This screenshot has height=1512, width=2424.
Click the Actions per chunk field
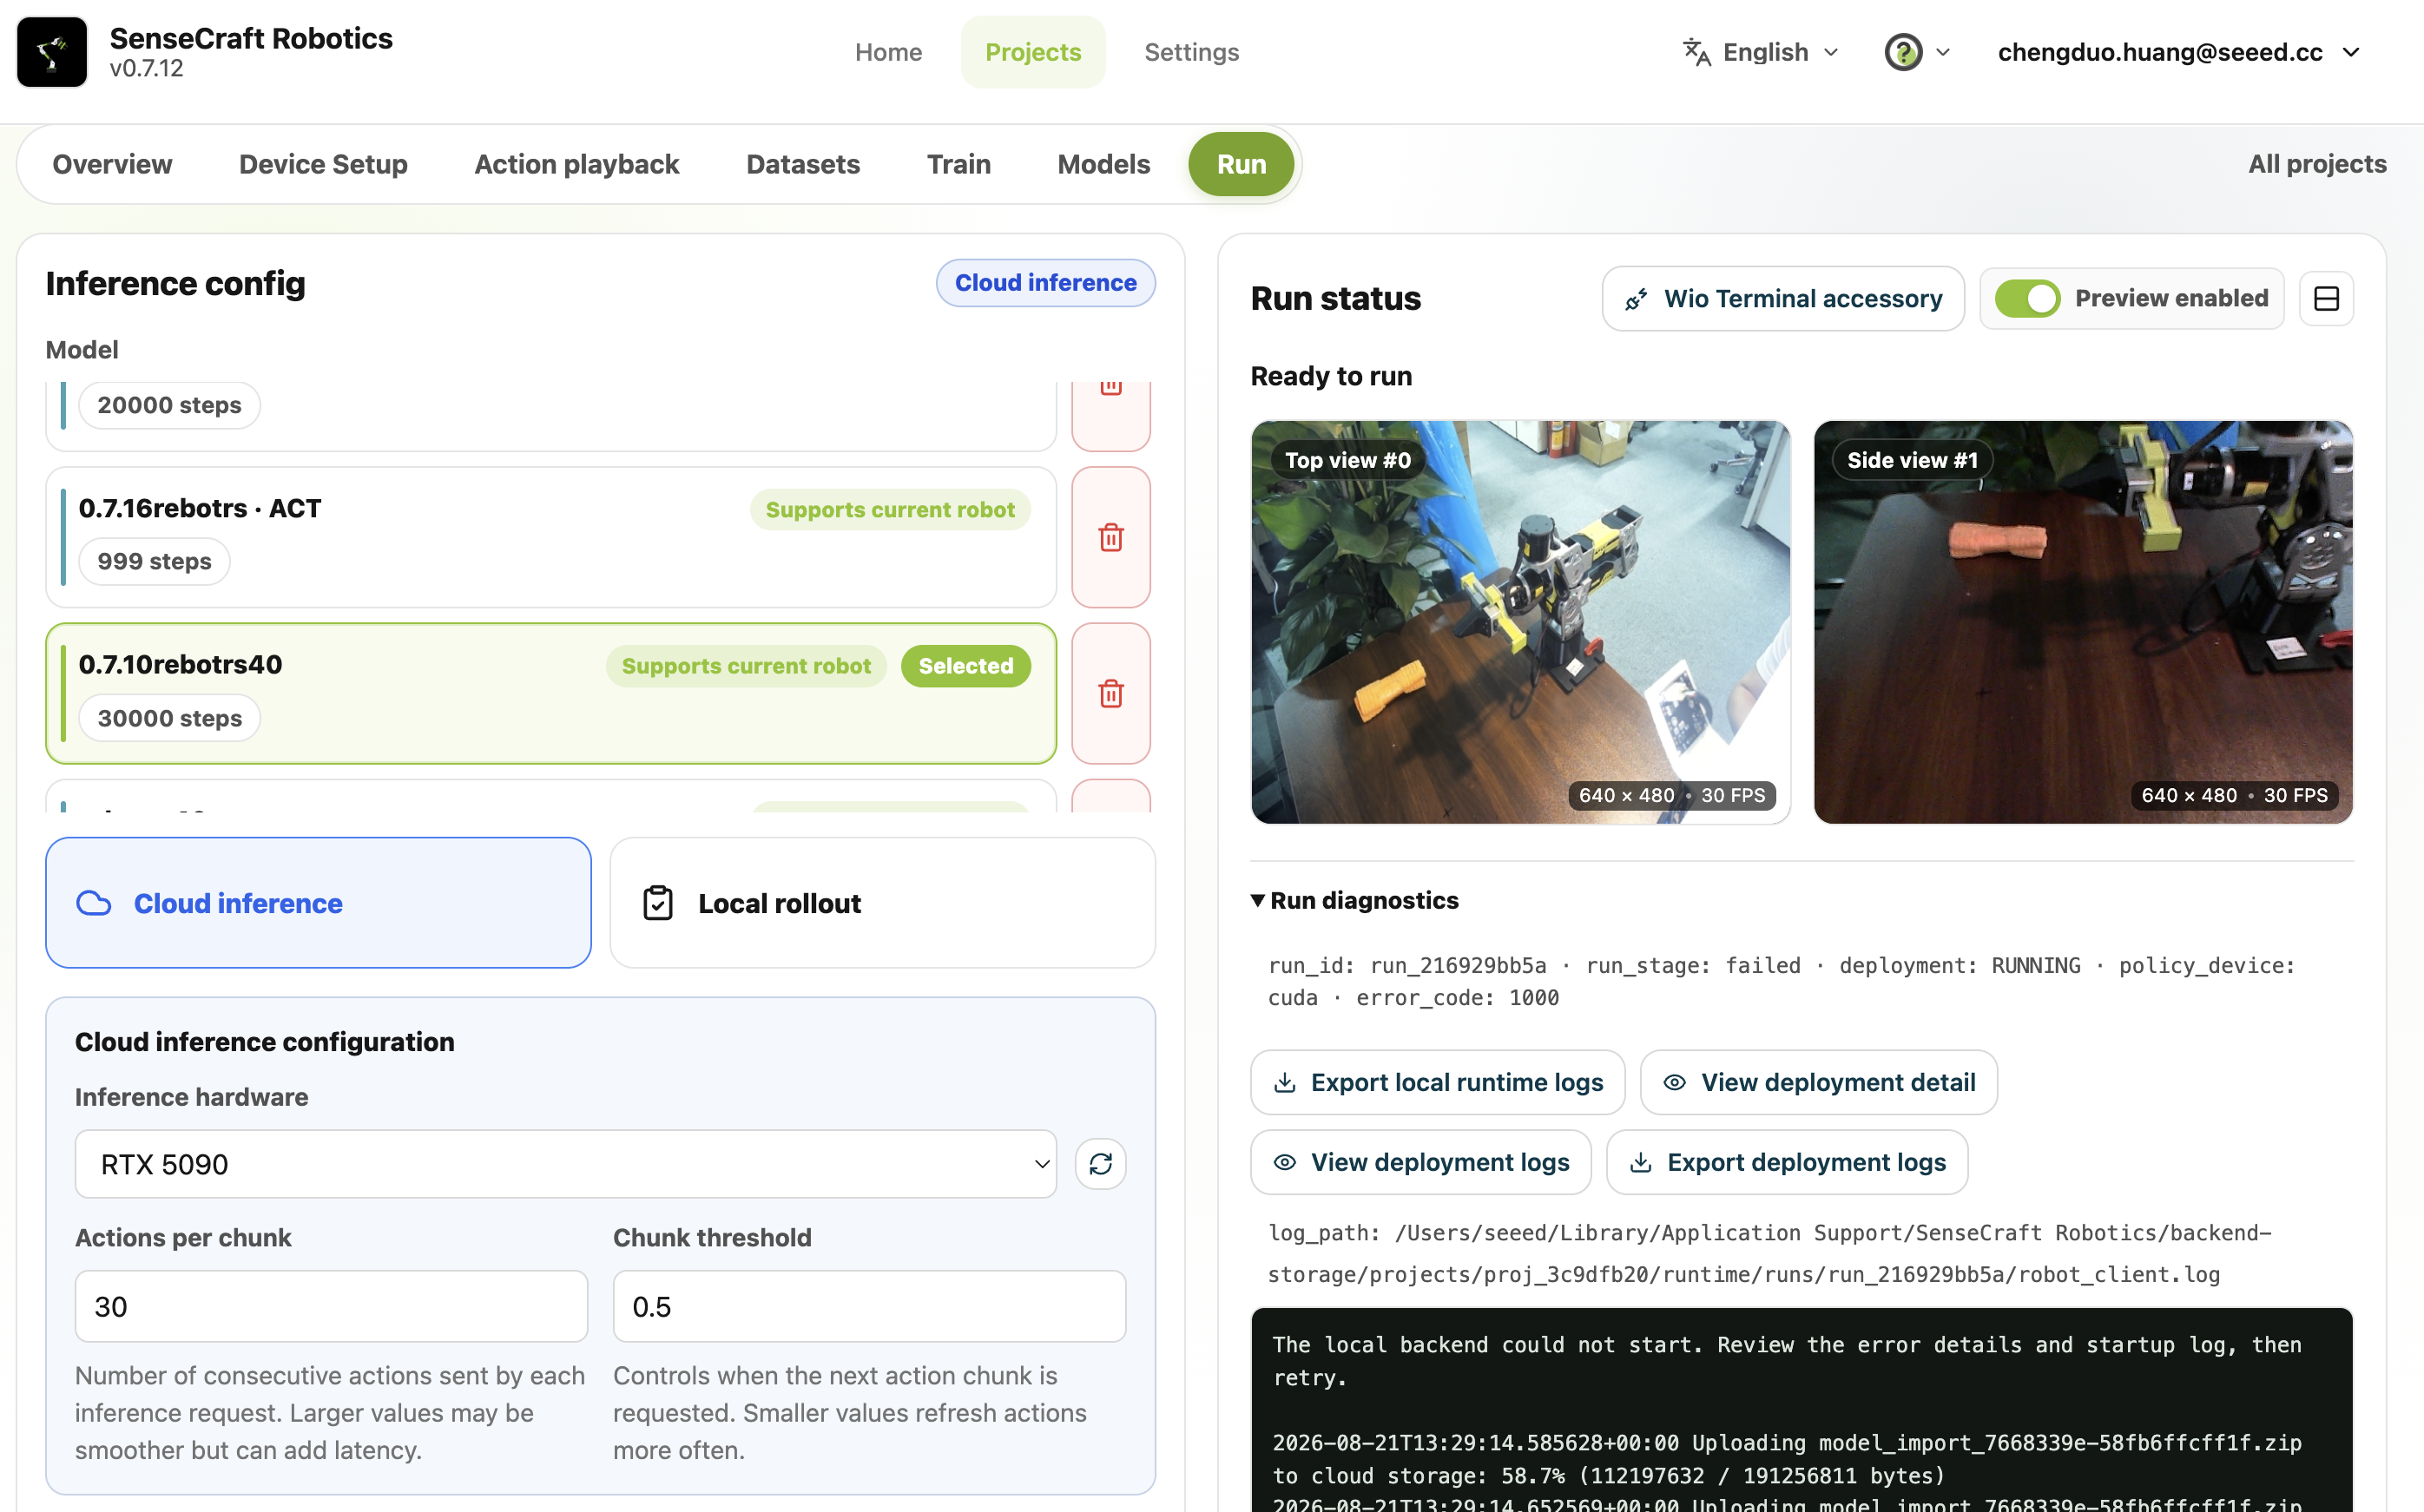(331, 1306)
